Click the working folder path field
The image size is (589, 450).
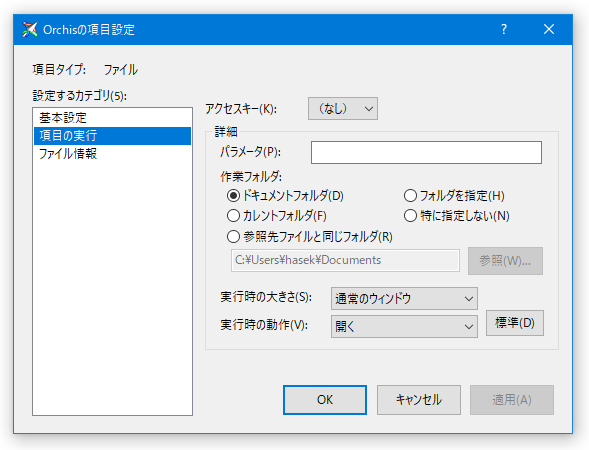point(345,260)
